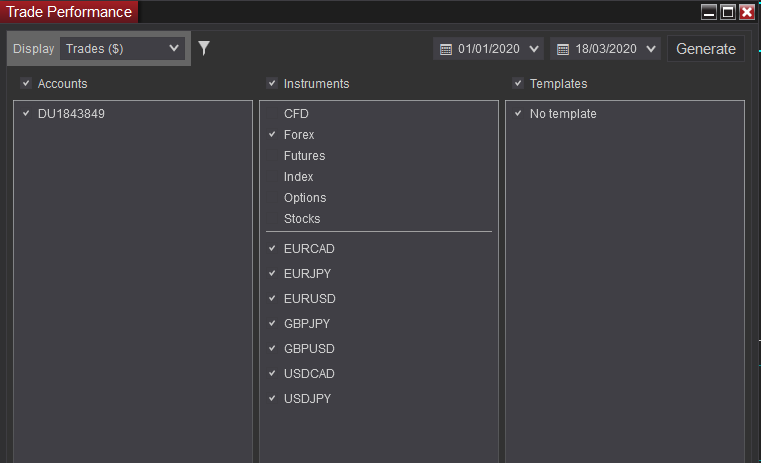
Task: Click the Generate button
Action: click(x=706, y=49)
